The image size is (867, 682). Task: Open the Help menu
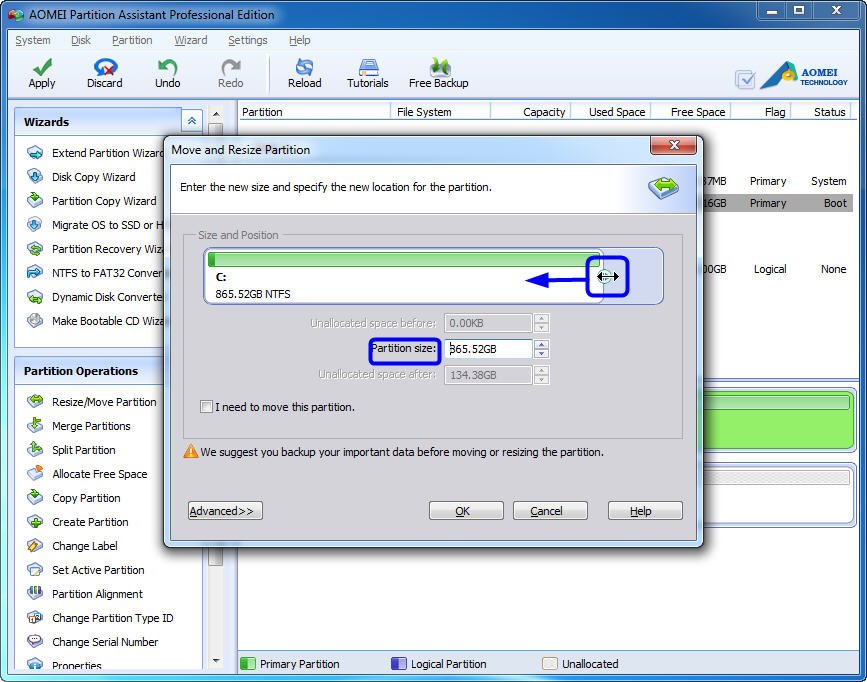click(x=300, y=40)
